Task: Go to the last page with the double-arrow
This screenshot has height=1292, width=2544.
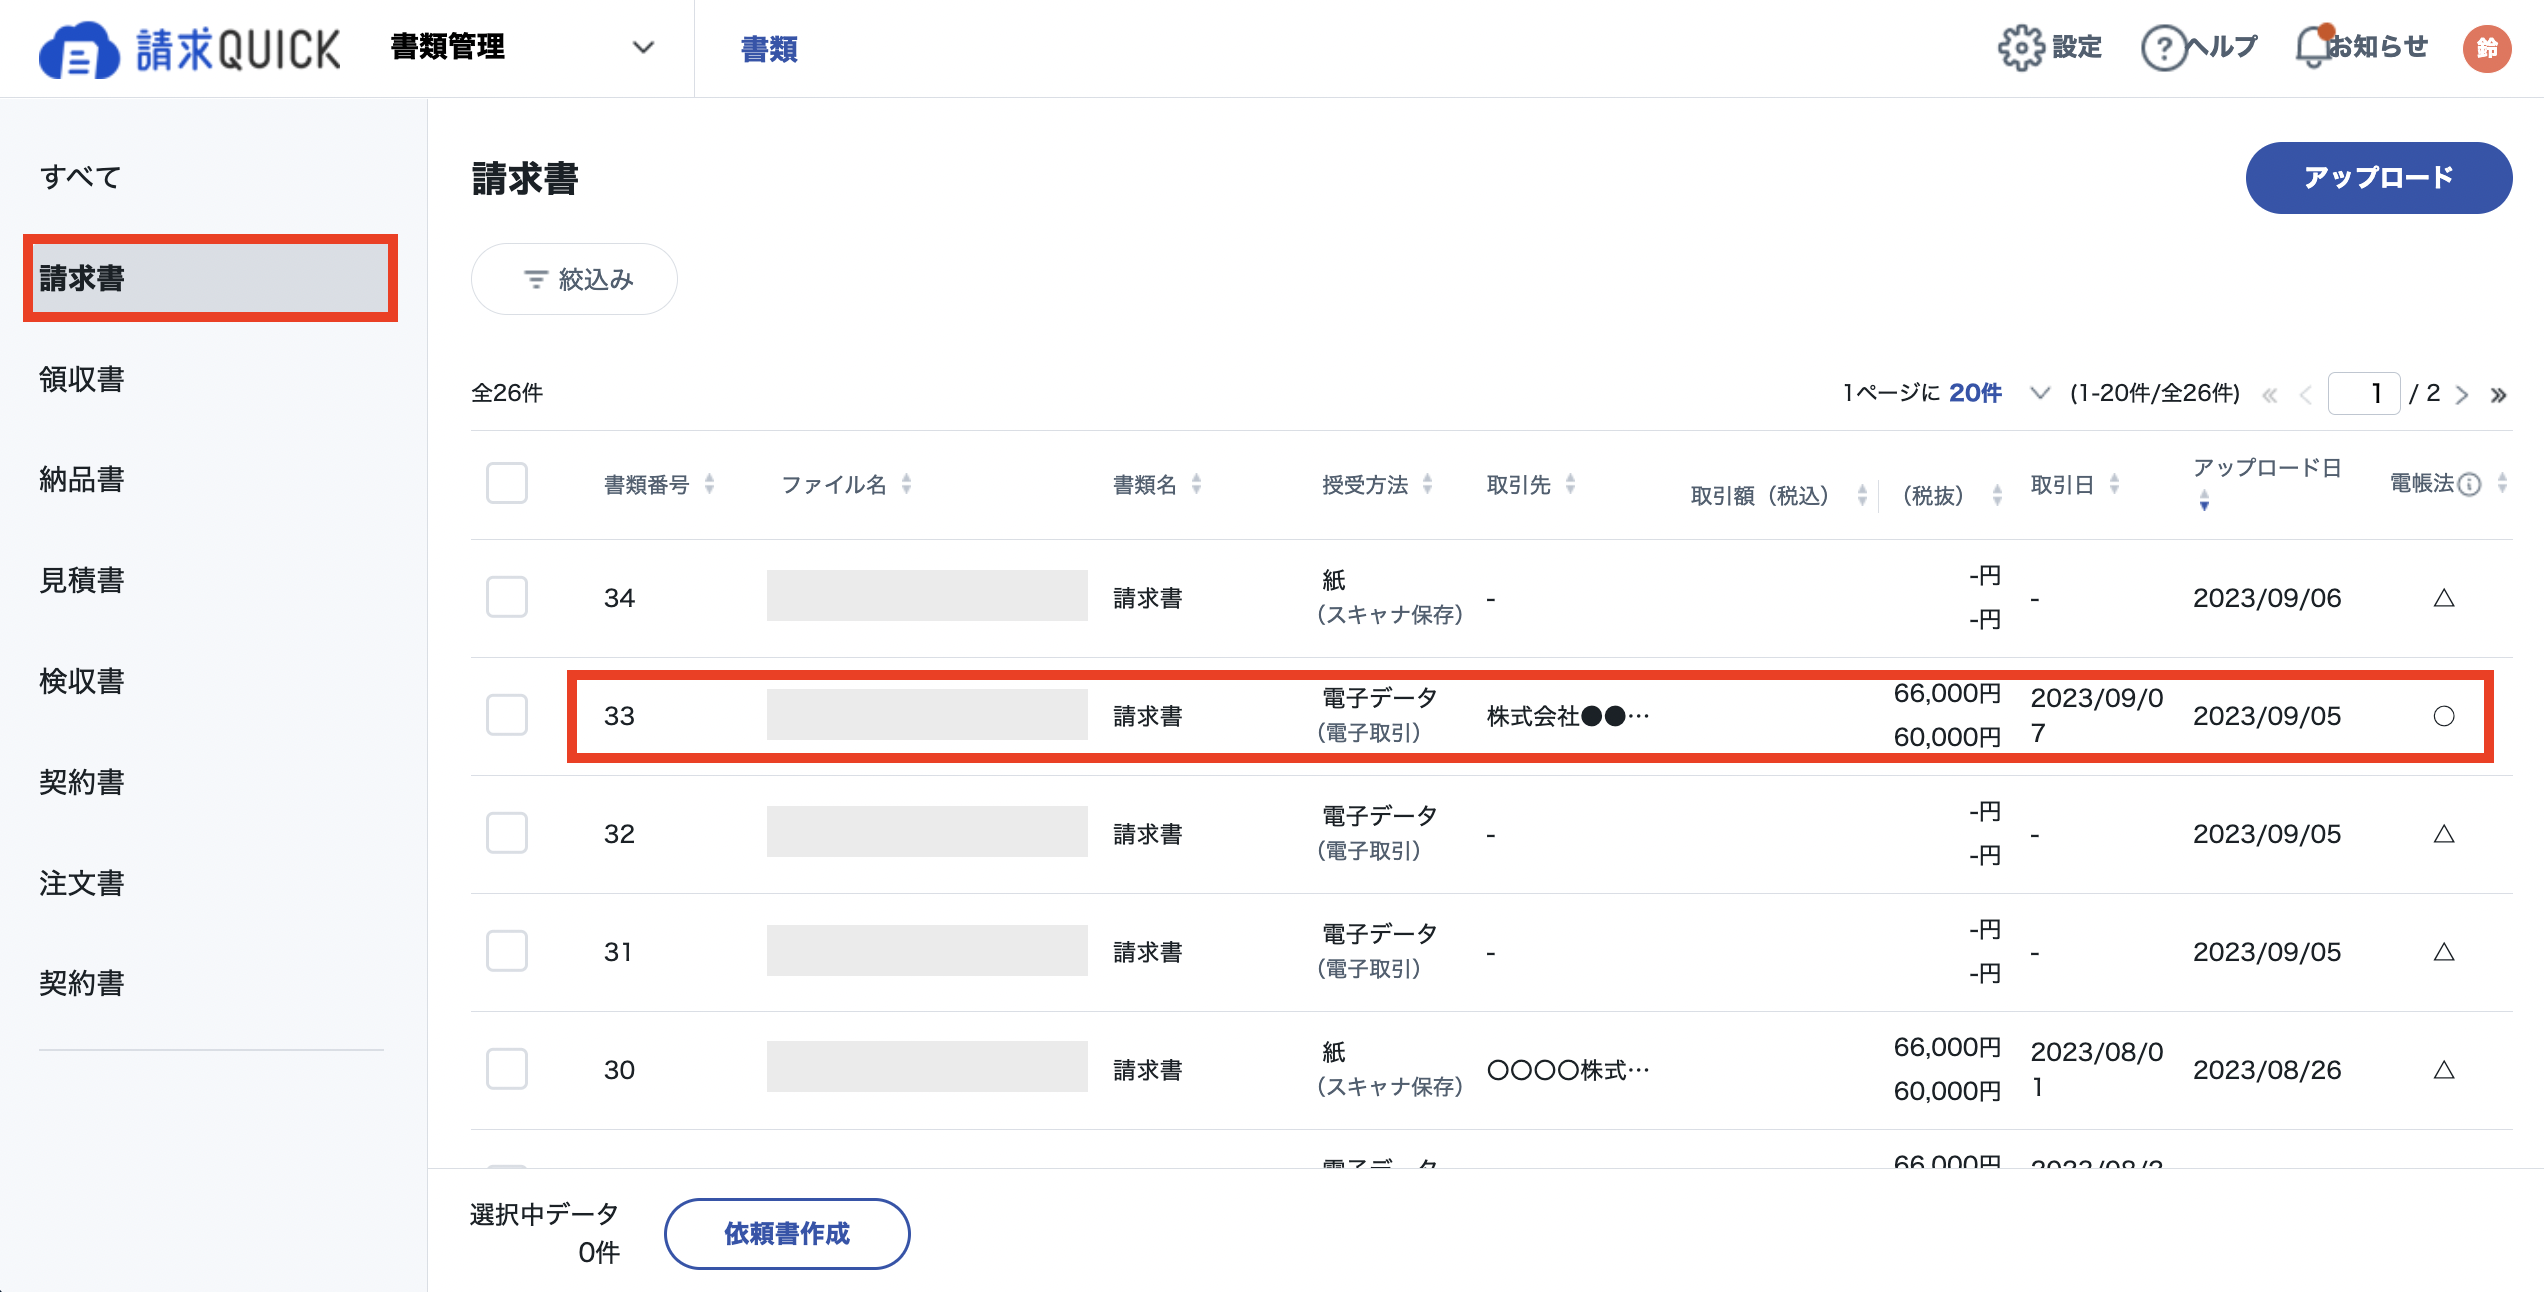Action: click(2498, 394)
